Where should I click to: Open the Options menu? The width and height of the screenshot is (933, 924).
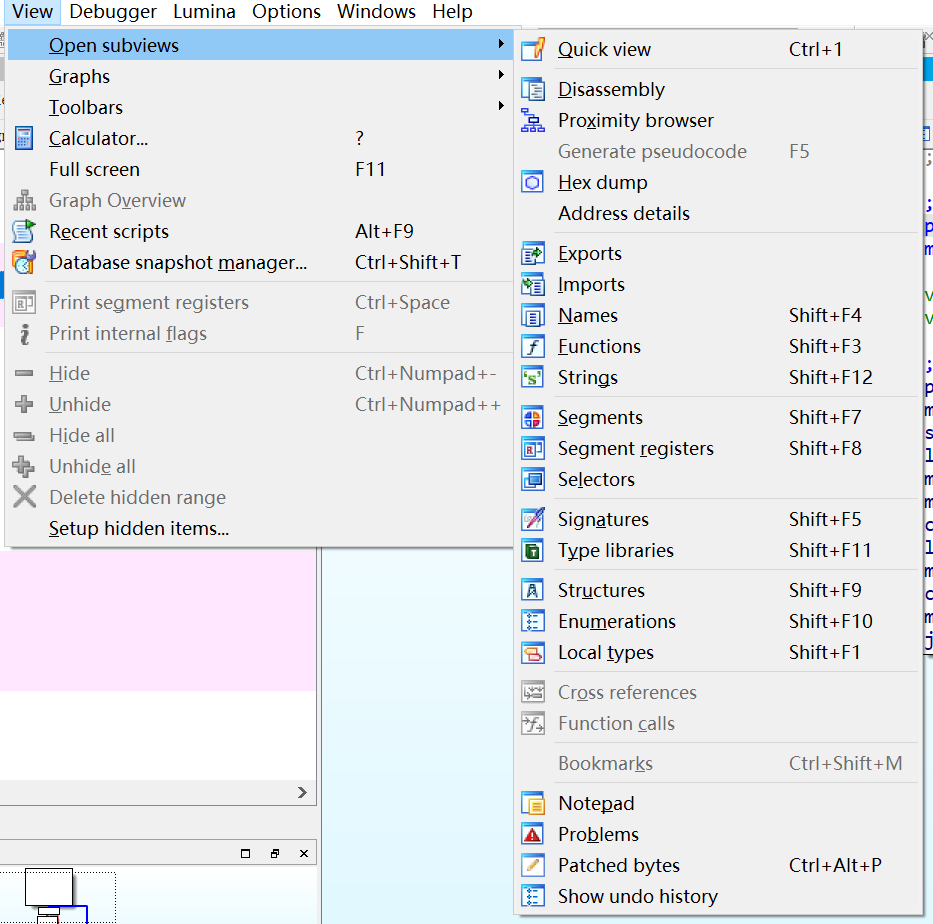[x=286, y=11]
